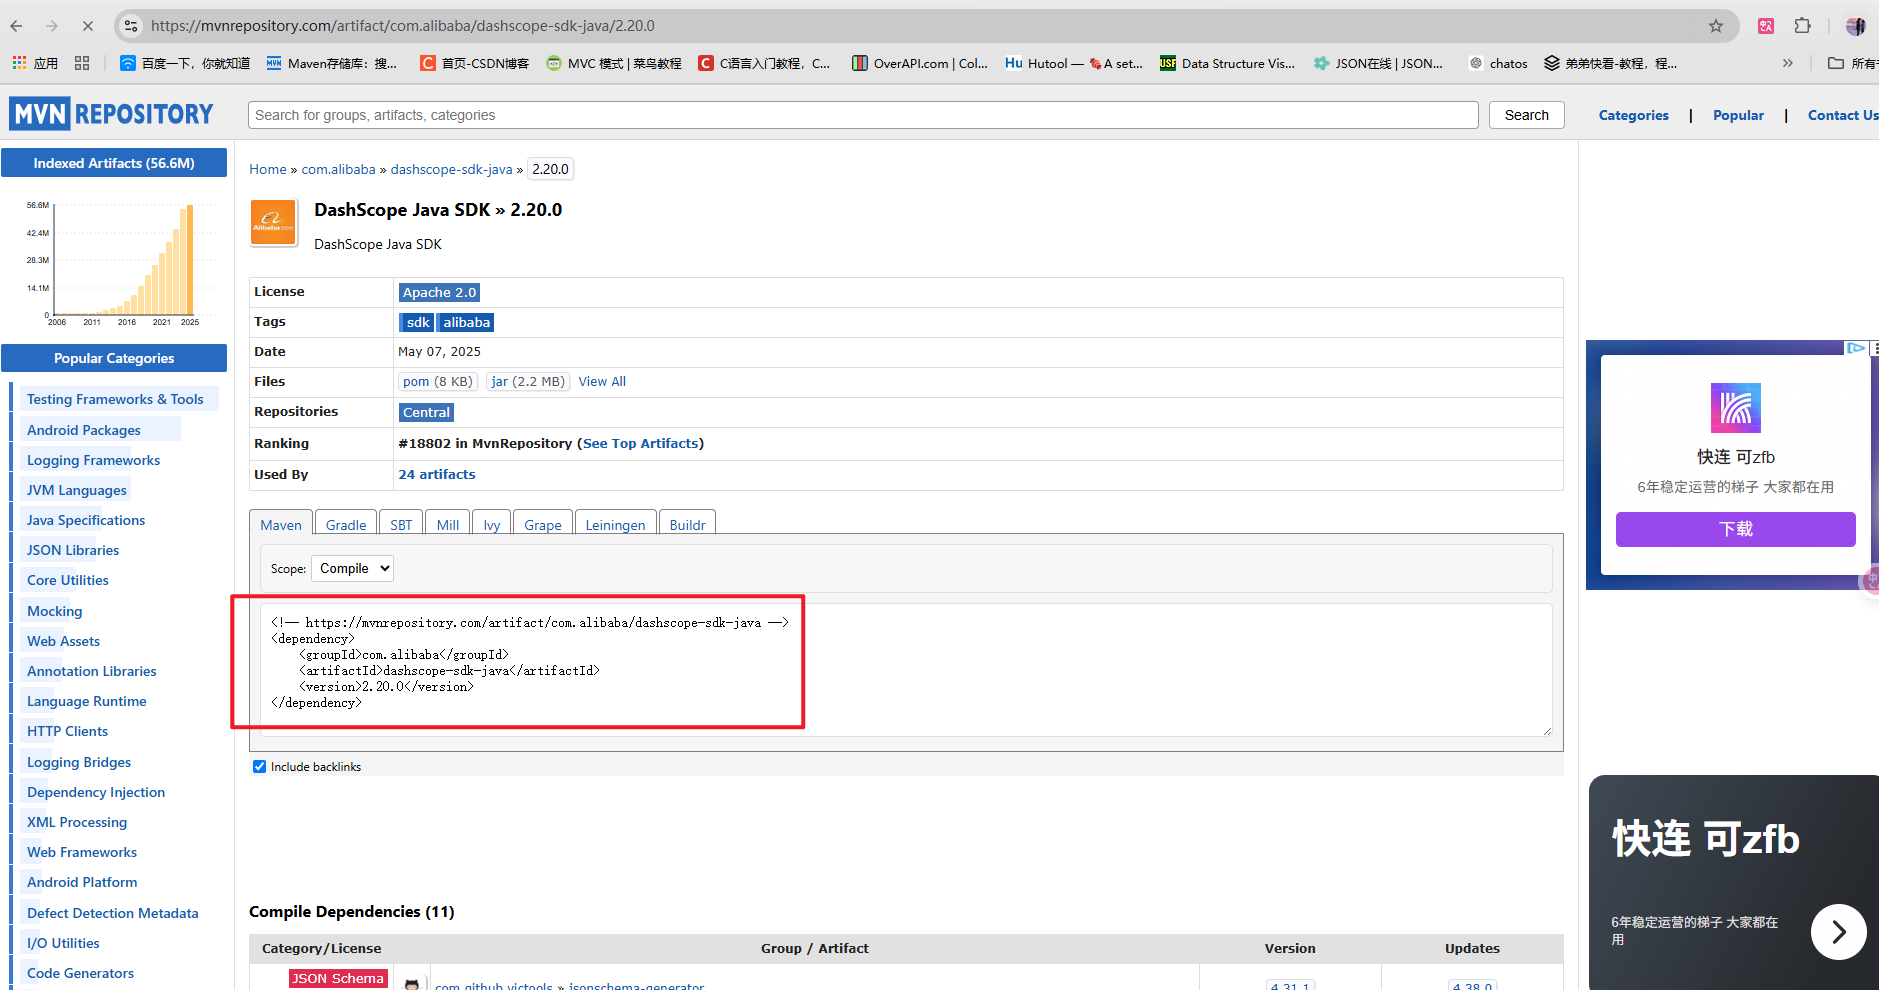This screenshot has height=990, width=1879.
Task: Open the Hutool bookmark
Action: 1074,63
